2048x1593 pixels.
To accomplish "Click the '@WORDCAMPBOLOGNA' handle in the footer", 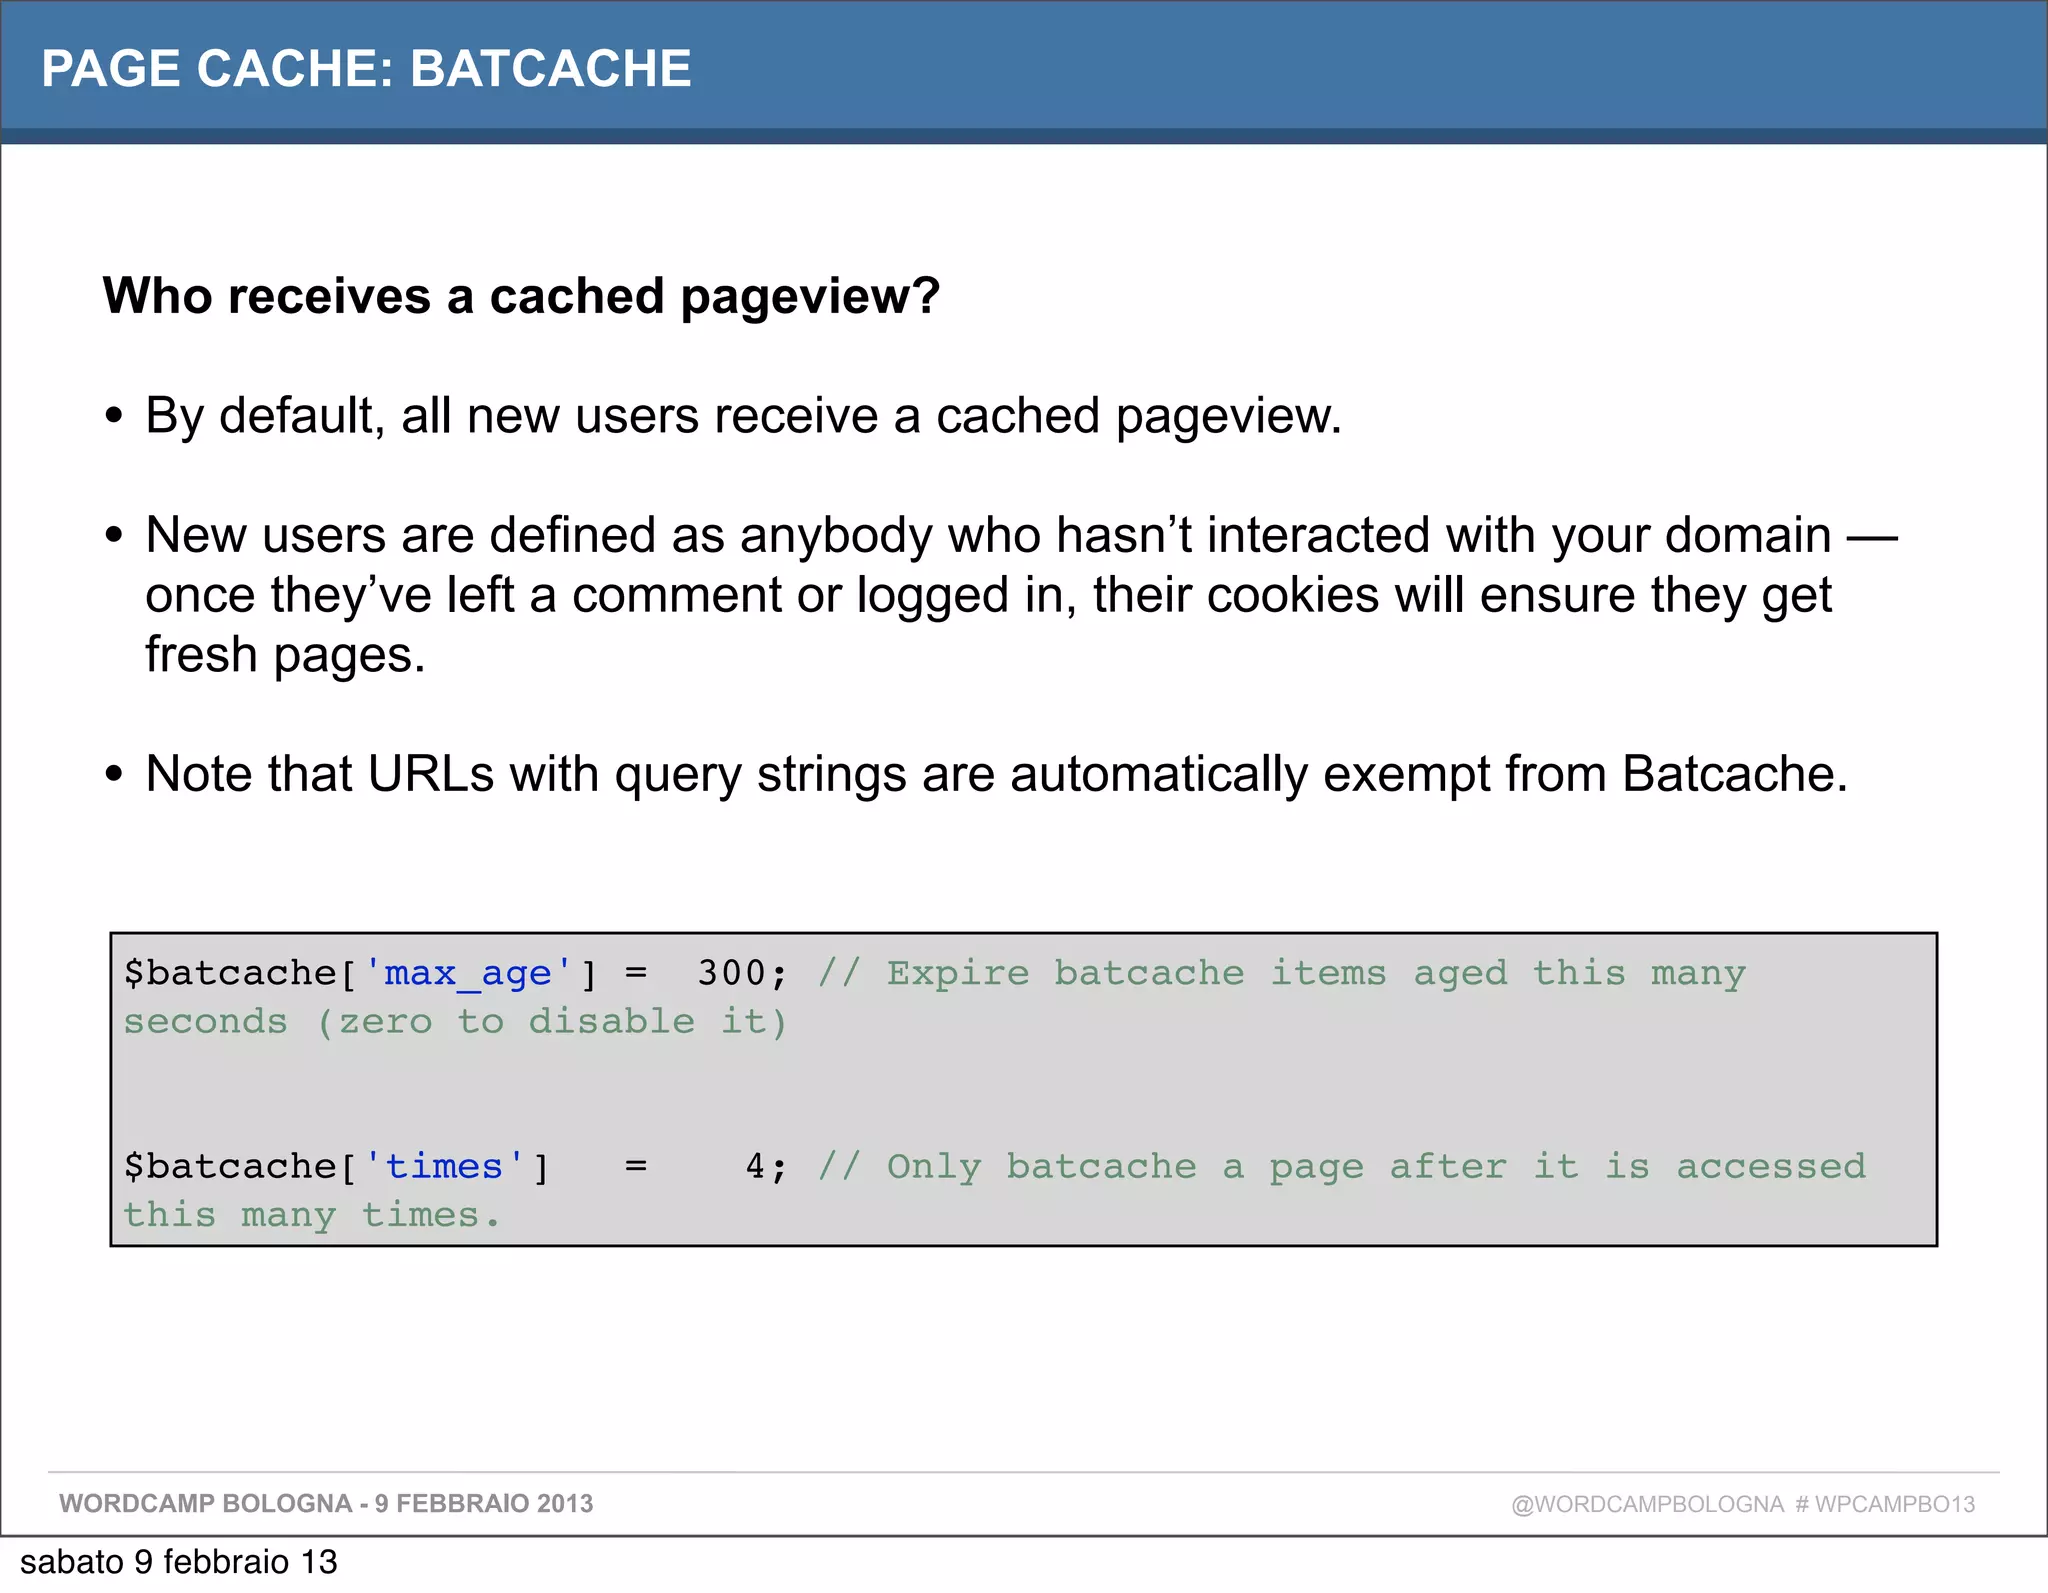I will (1647, 1504).
